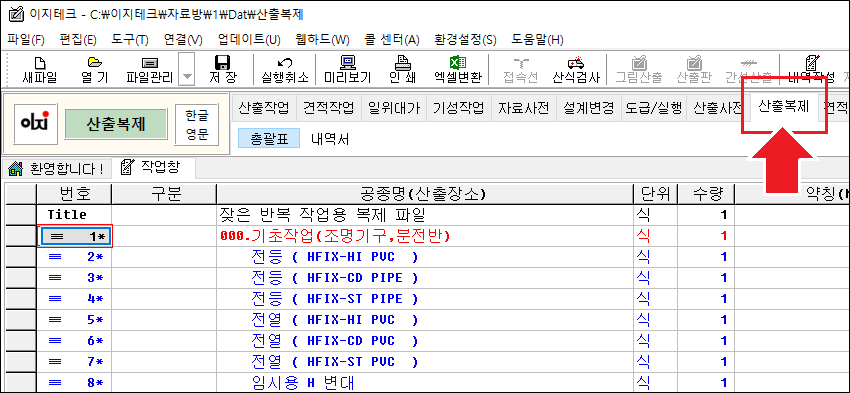Select the 총괄표 view toggle
The image size is (850, 393).
(269, 139)
